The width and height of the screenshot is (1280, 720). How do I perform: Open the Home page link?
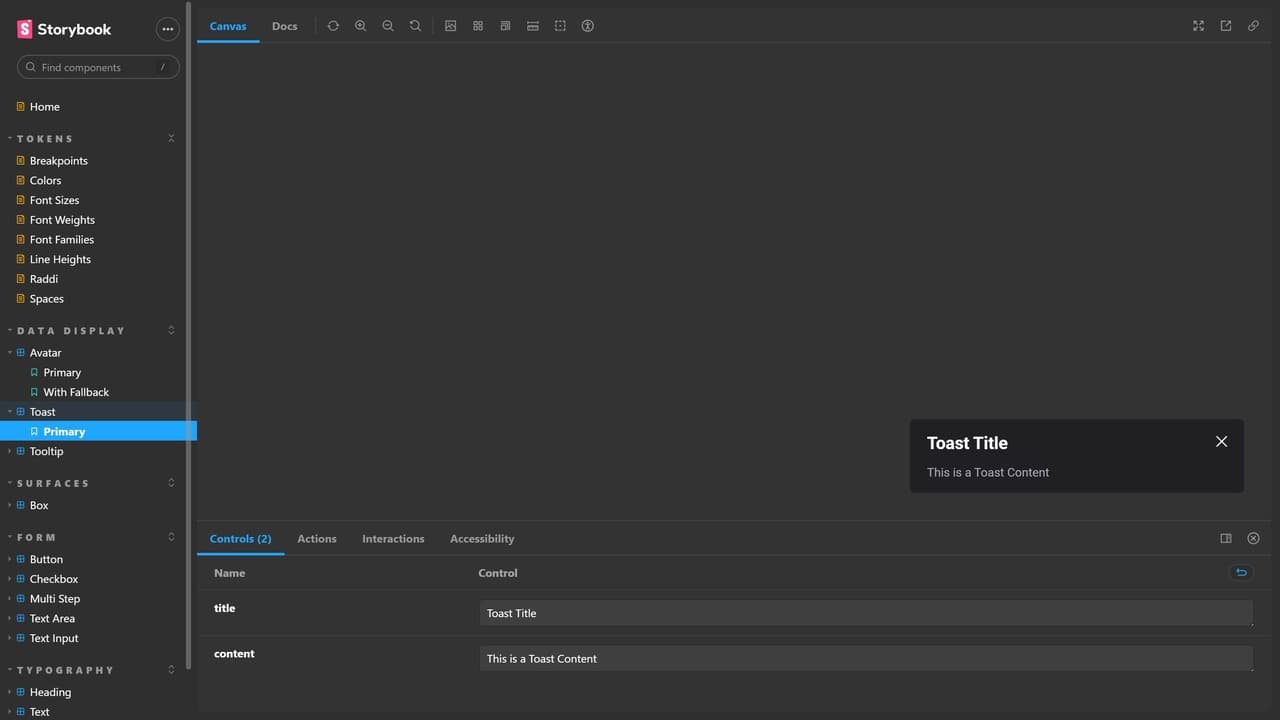tap(44, 107)
